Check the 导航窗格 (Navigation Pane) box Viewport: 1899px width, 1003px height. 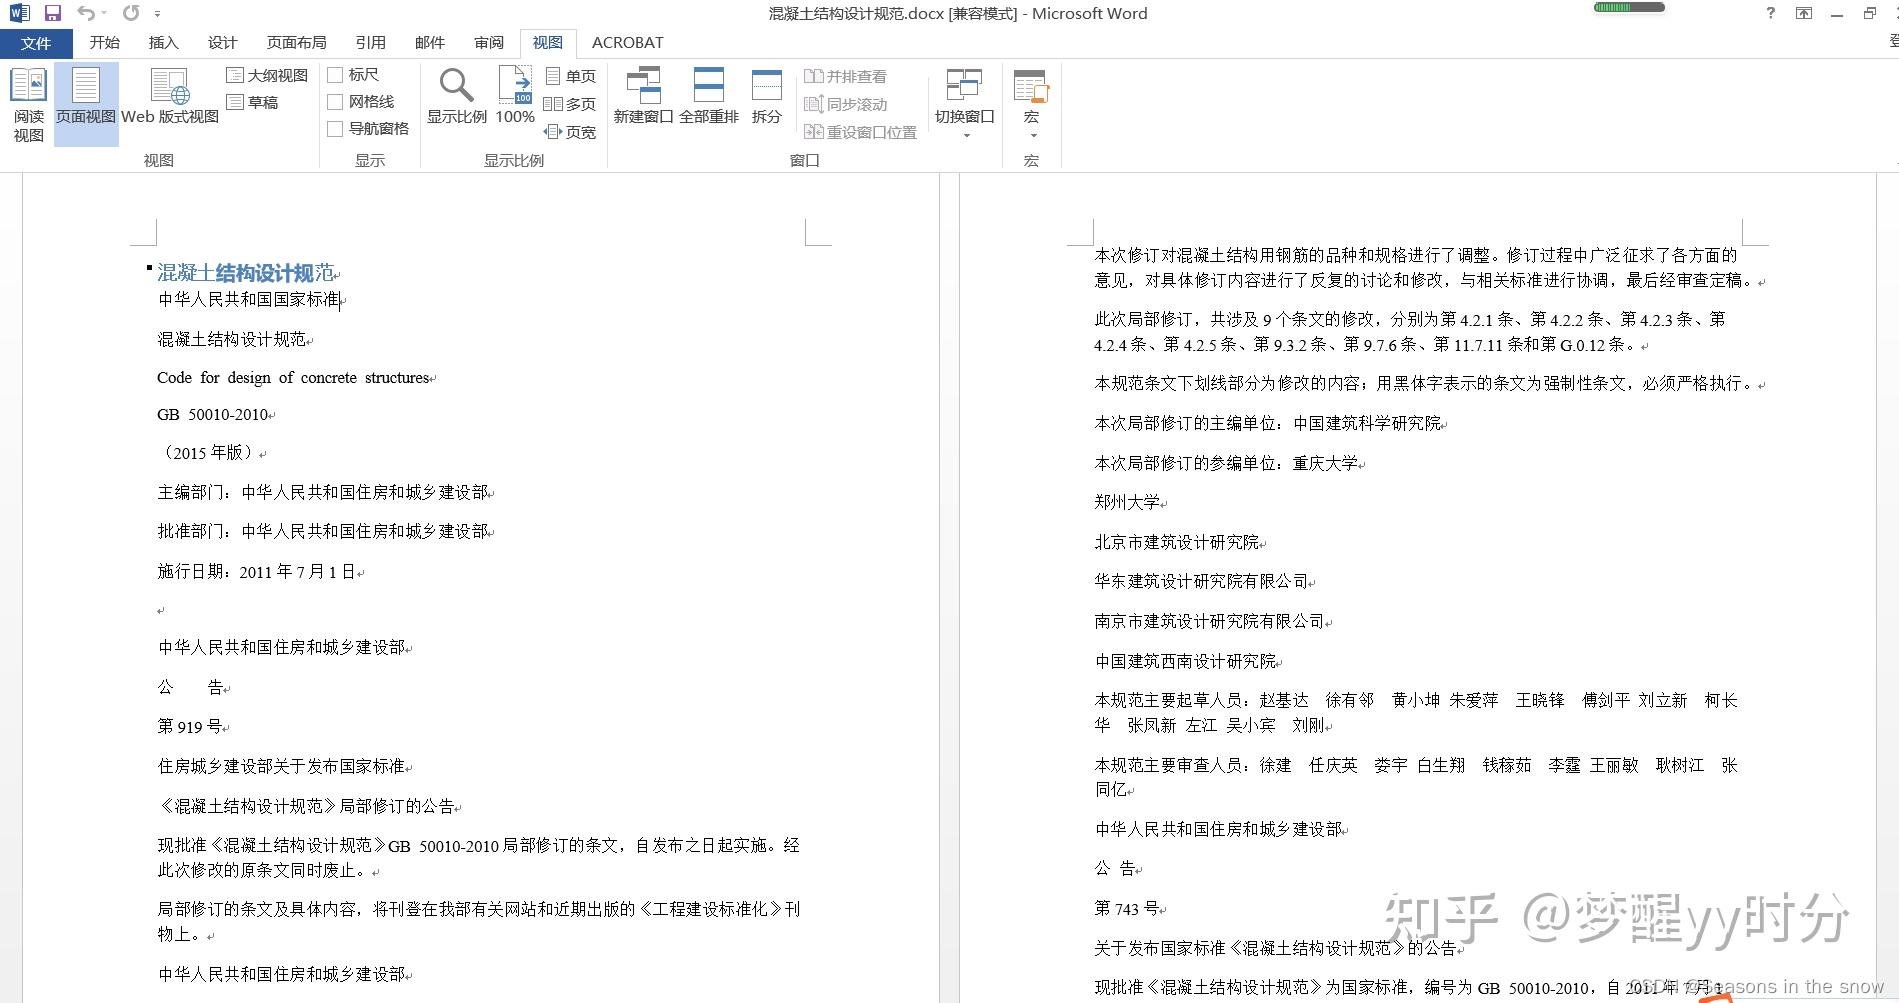point(336,129)
